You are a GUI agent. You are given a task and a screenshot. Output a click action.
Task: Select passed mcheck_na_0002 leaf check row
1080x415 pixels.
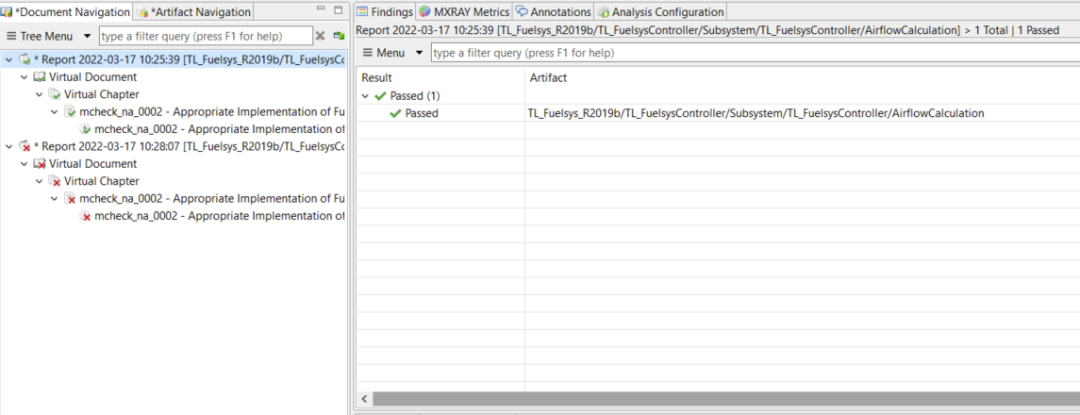tap(220, 129)
